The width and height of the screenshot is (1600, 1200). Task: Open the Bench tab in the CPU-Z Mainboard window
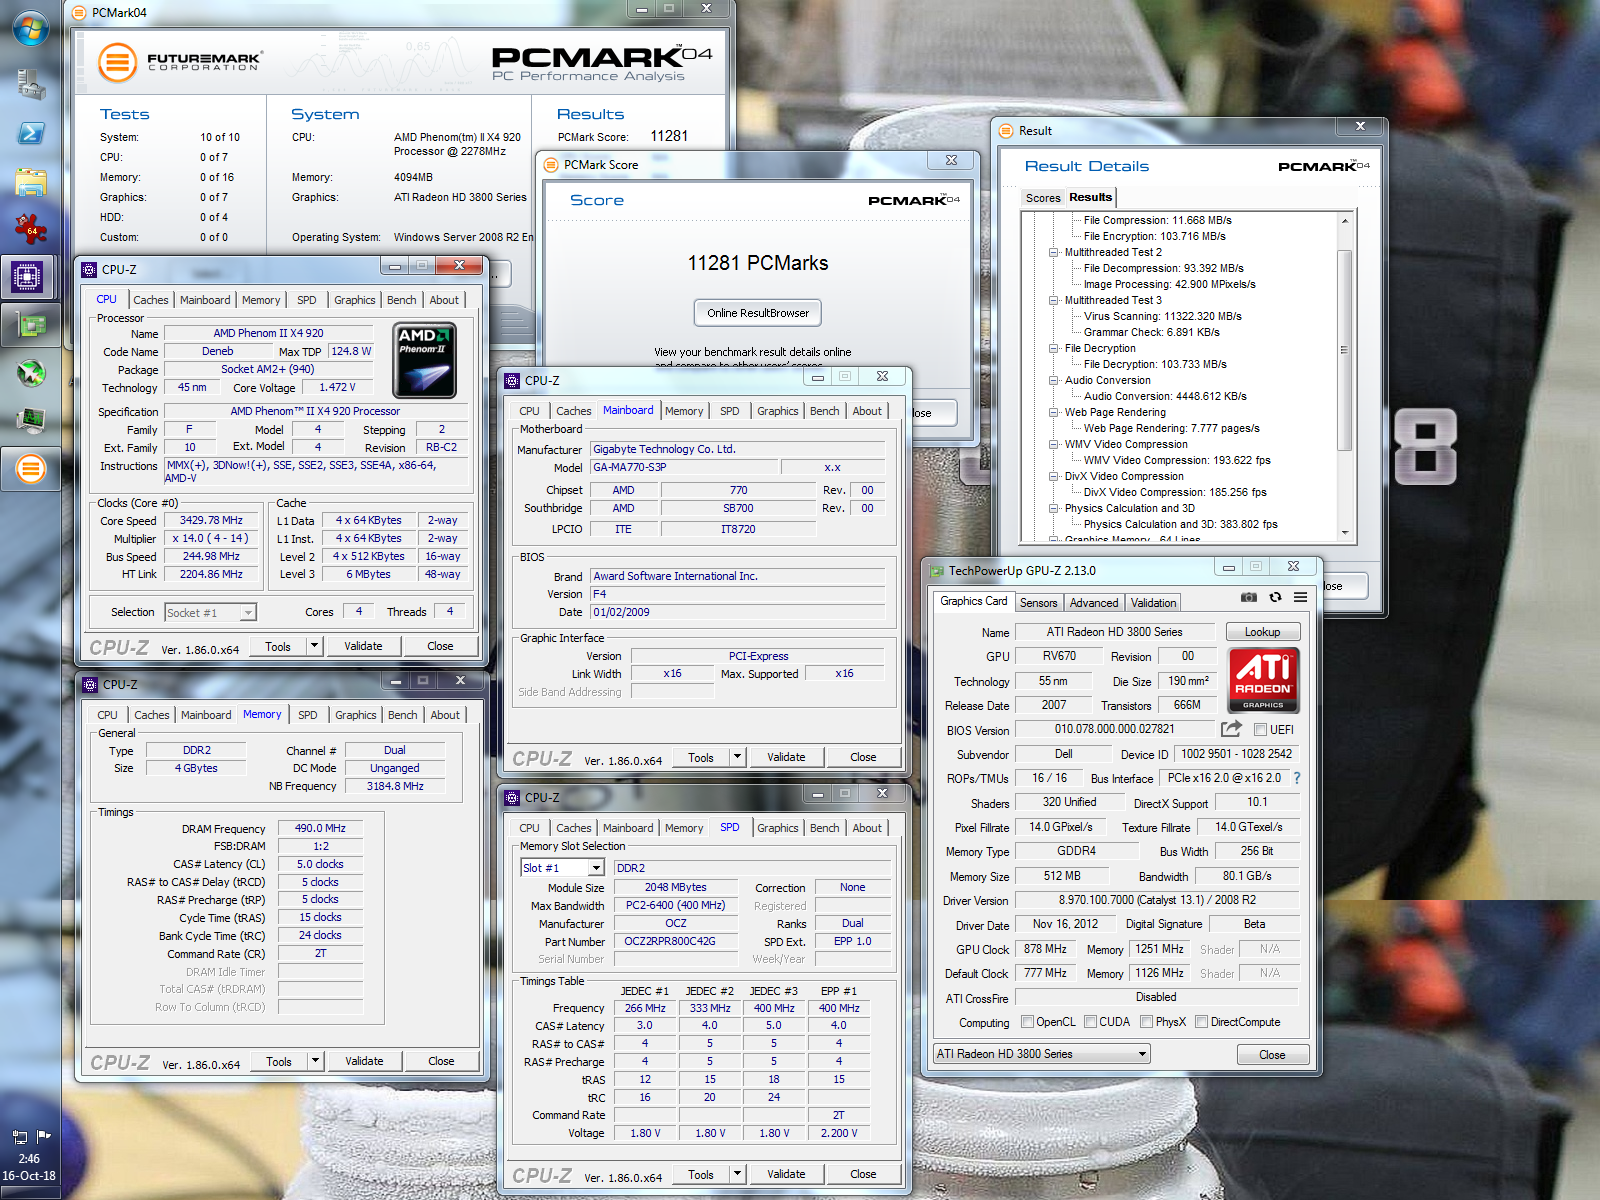[825, 411]
